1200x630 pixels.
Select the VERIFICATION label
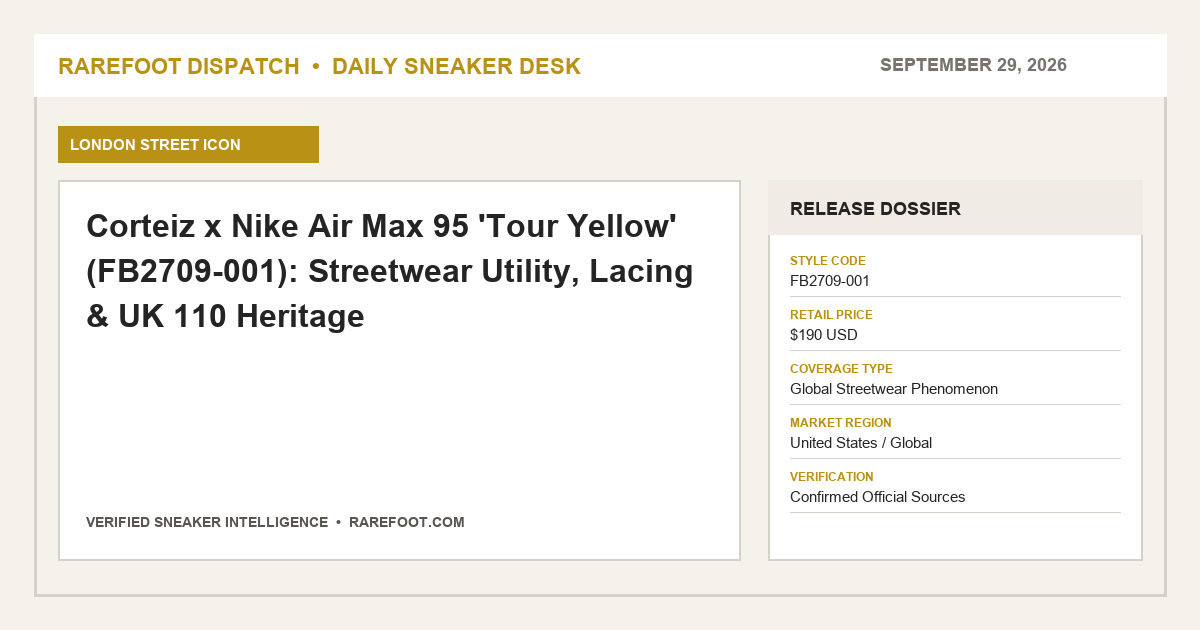coord(832,477)
